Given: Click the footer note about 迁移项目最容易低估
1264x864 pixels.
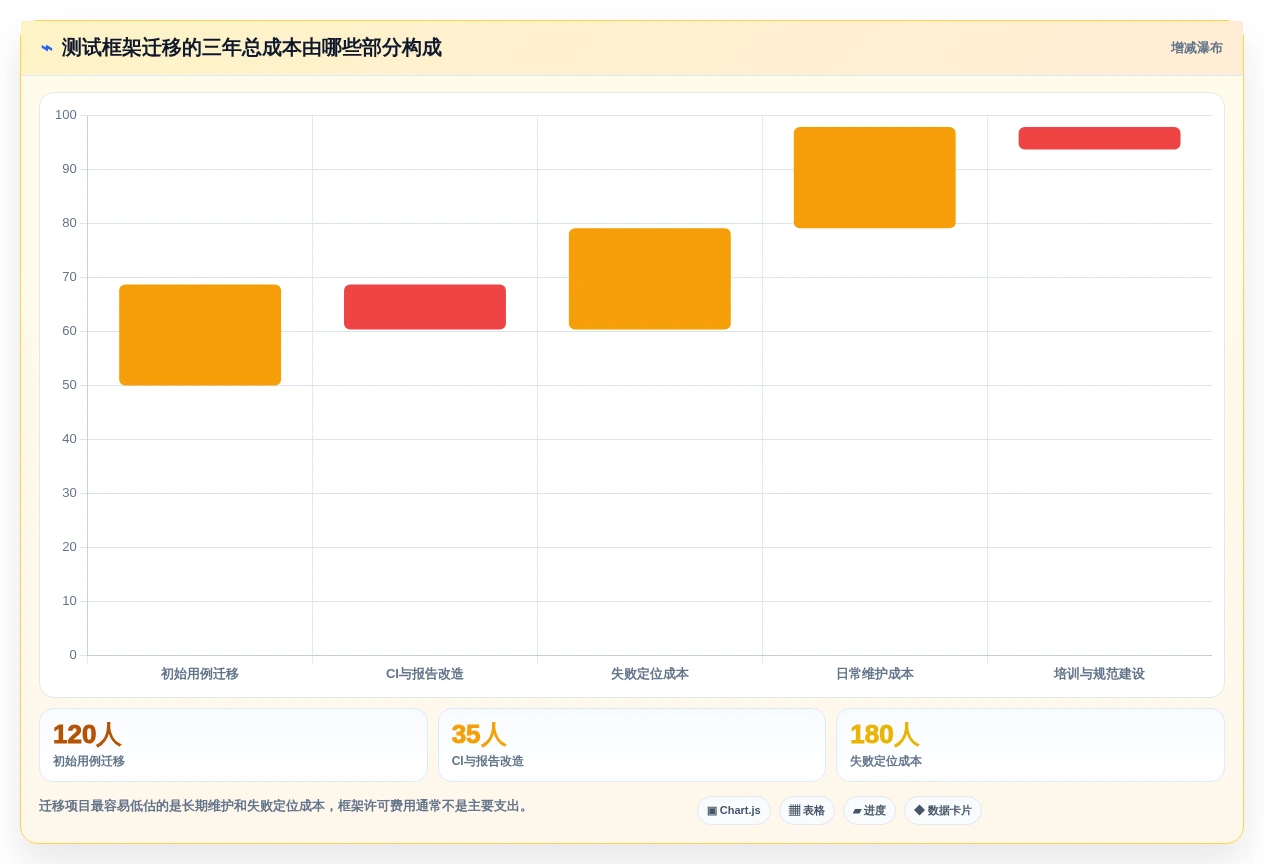Looking at the screenshot, I should [x=285, y=806].
